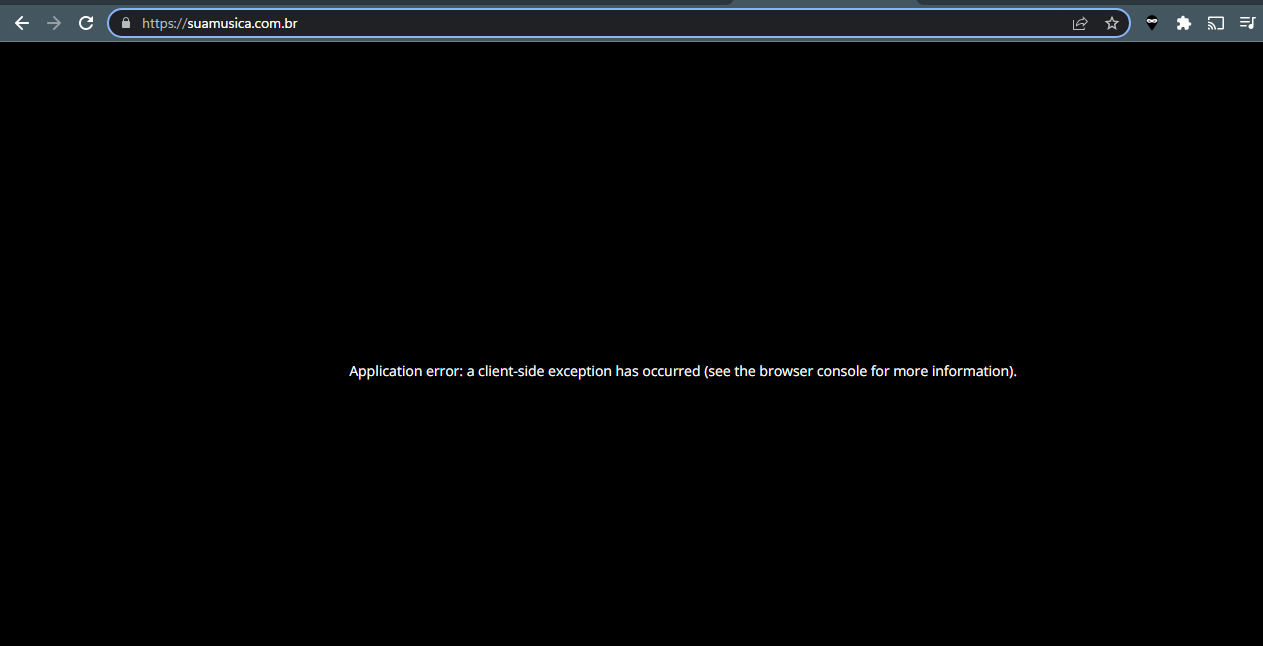This screenshot has width=1263, height=646.
Task: Open the Extensions puzzle-piece menu
Action: 1183,22
